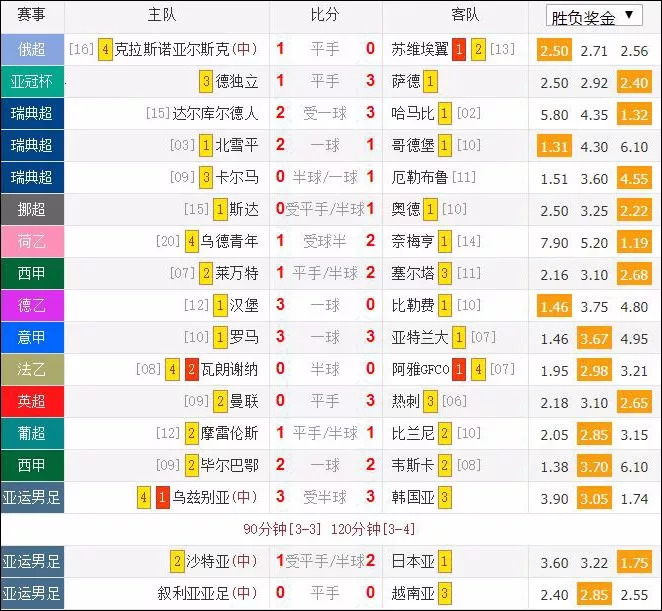Click highlighted odds 3.67 in 罗马 row
This screenshot has width=662, height=611.
click(594, 338)
